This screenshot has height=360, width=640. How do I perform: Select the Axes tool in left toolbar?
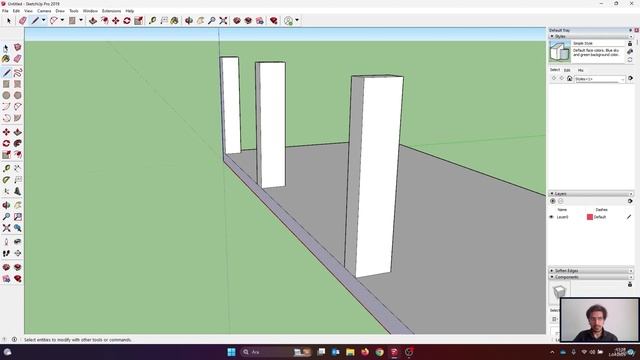[x=6, y=191]
